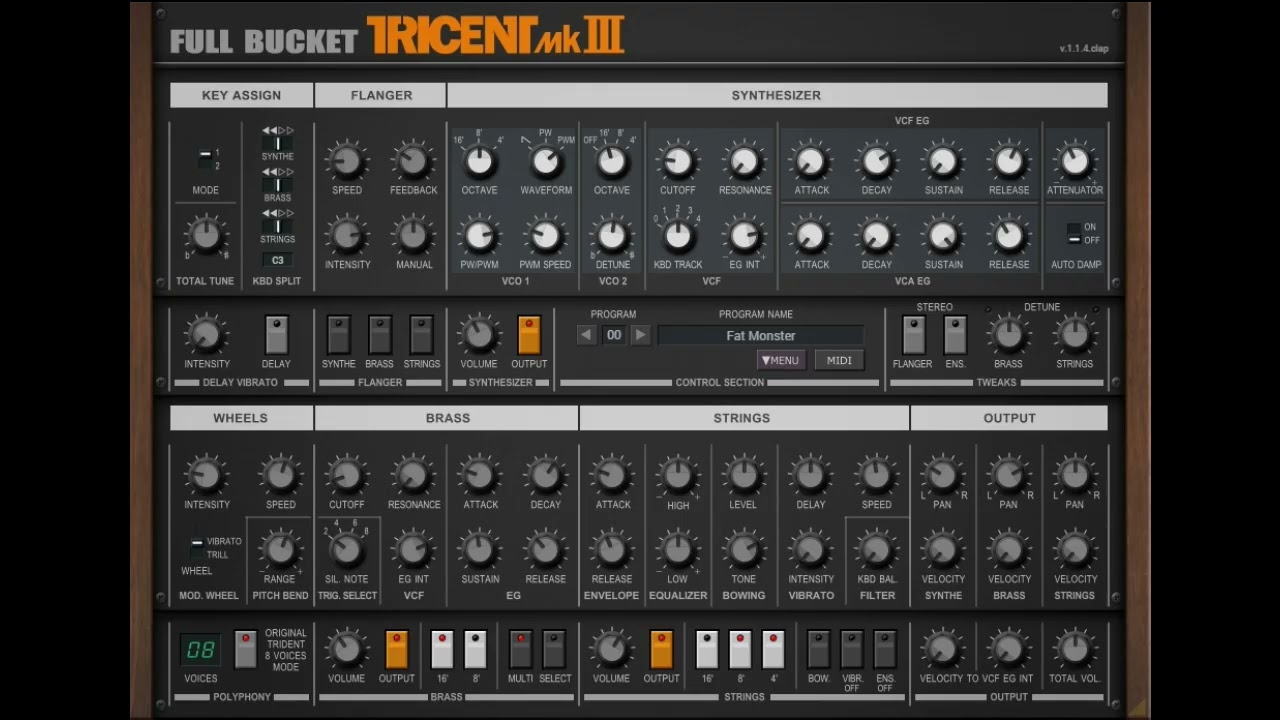Click the Synthesizer RESONANCE knob

(744, 161)
